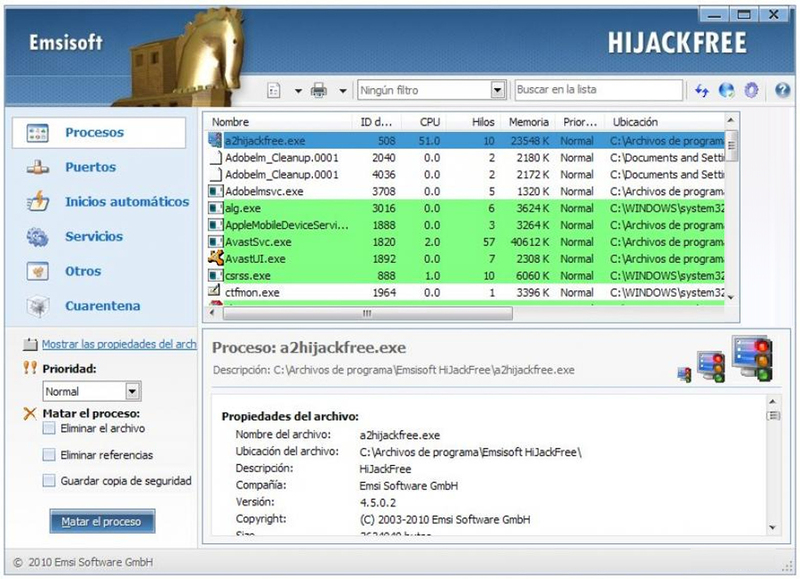The height and width of the screenshot is (579, 800).
Task: Select the alg.exe process row
Action: (x=465, y=208)
